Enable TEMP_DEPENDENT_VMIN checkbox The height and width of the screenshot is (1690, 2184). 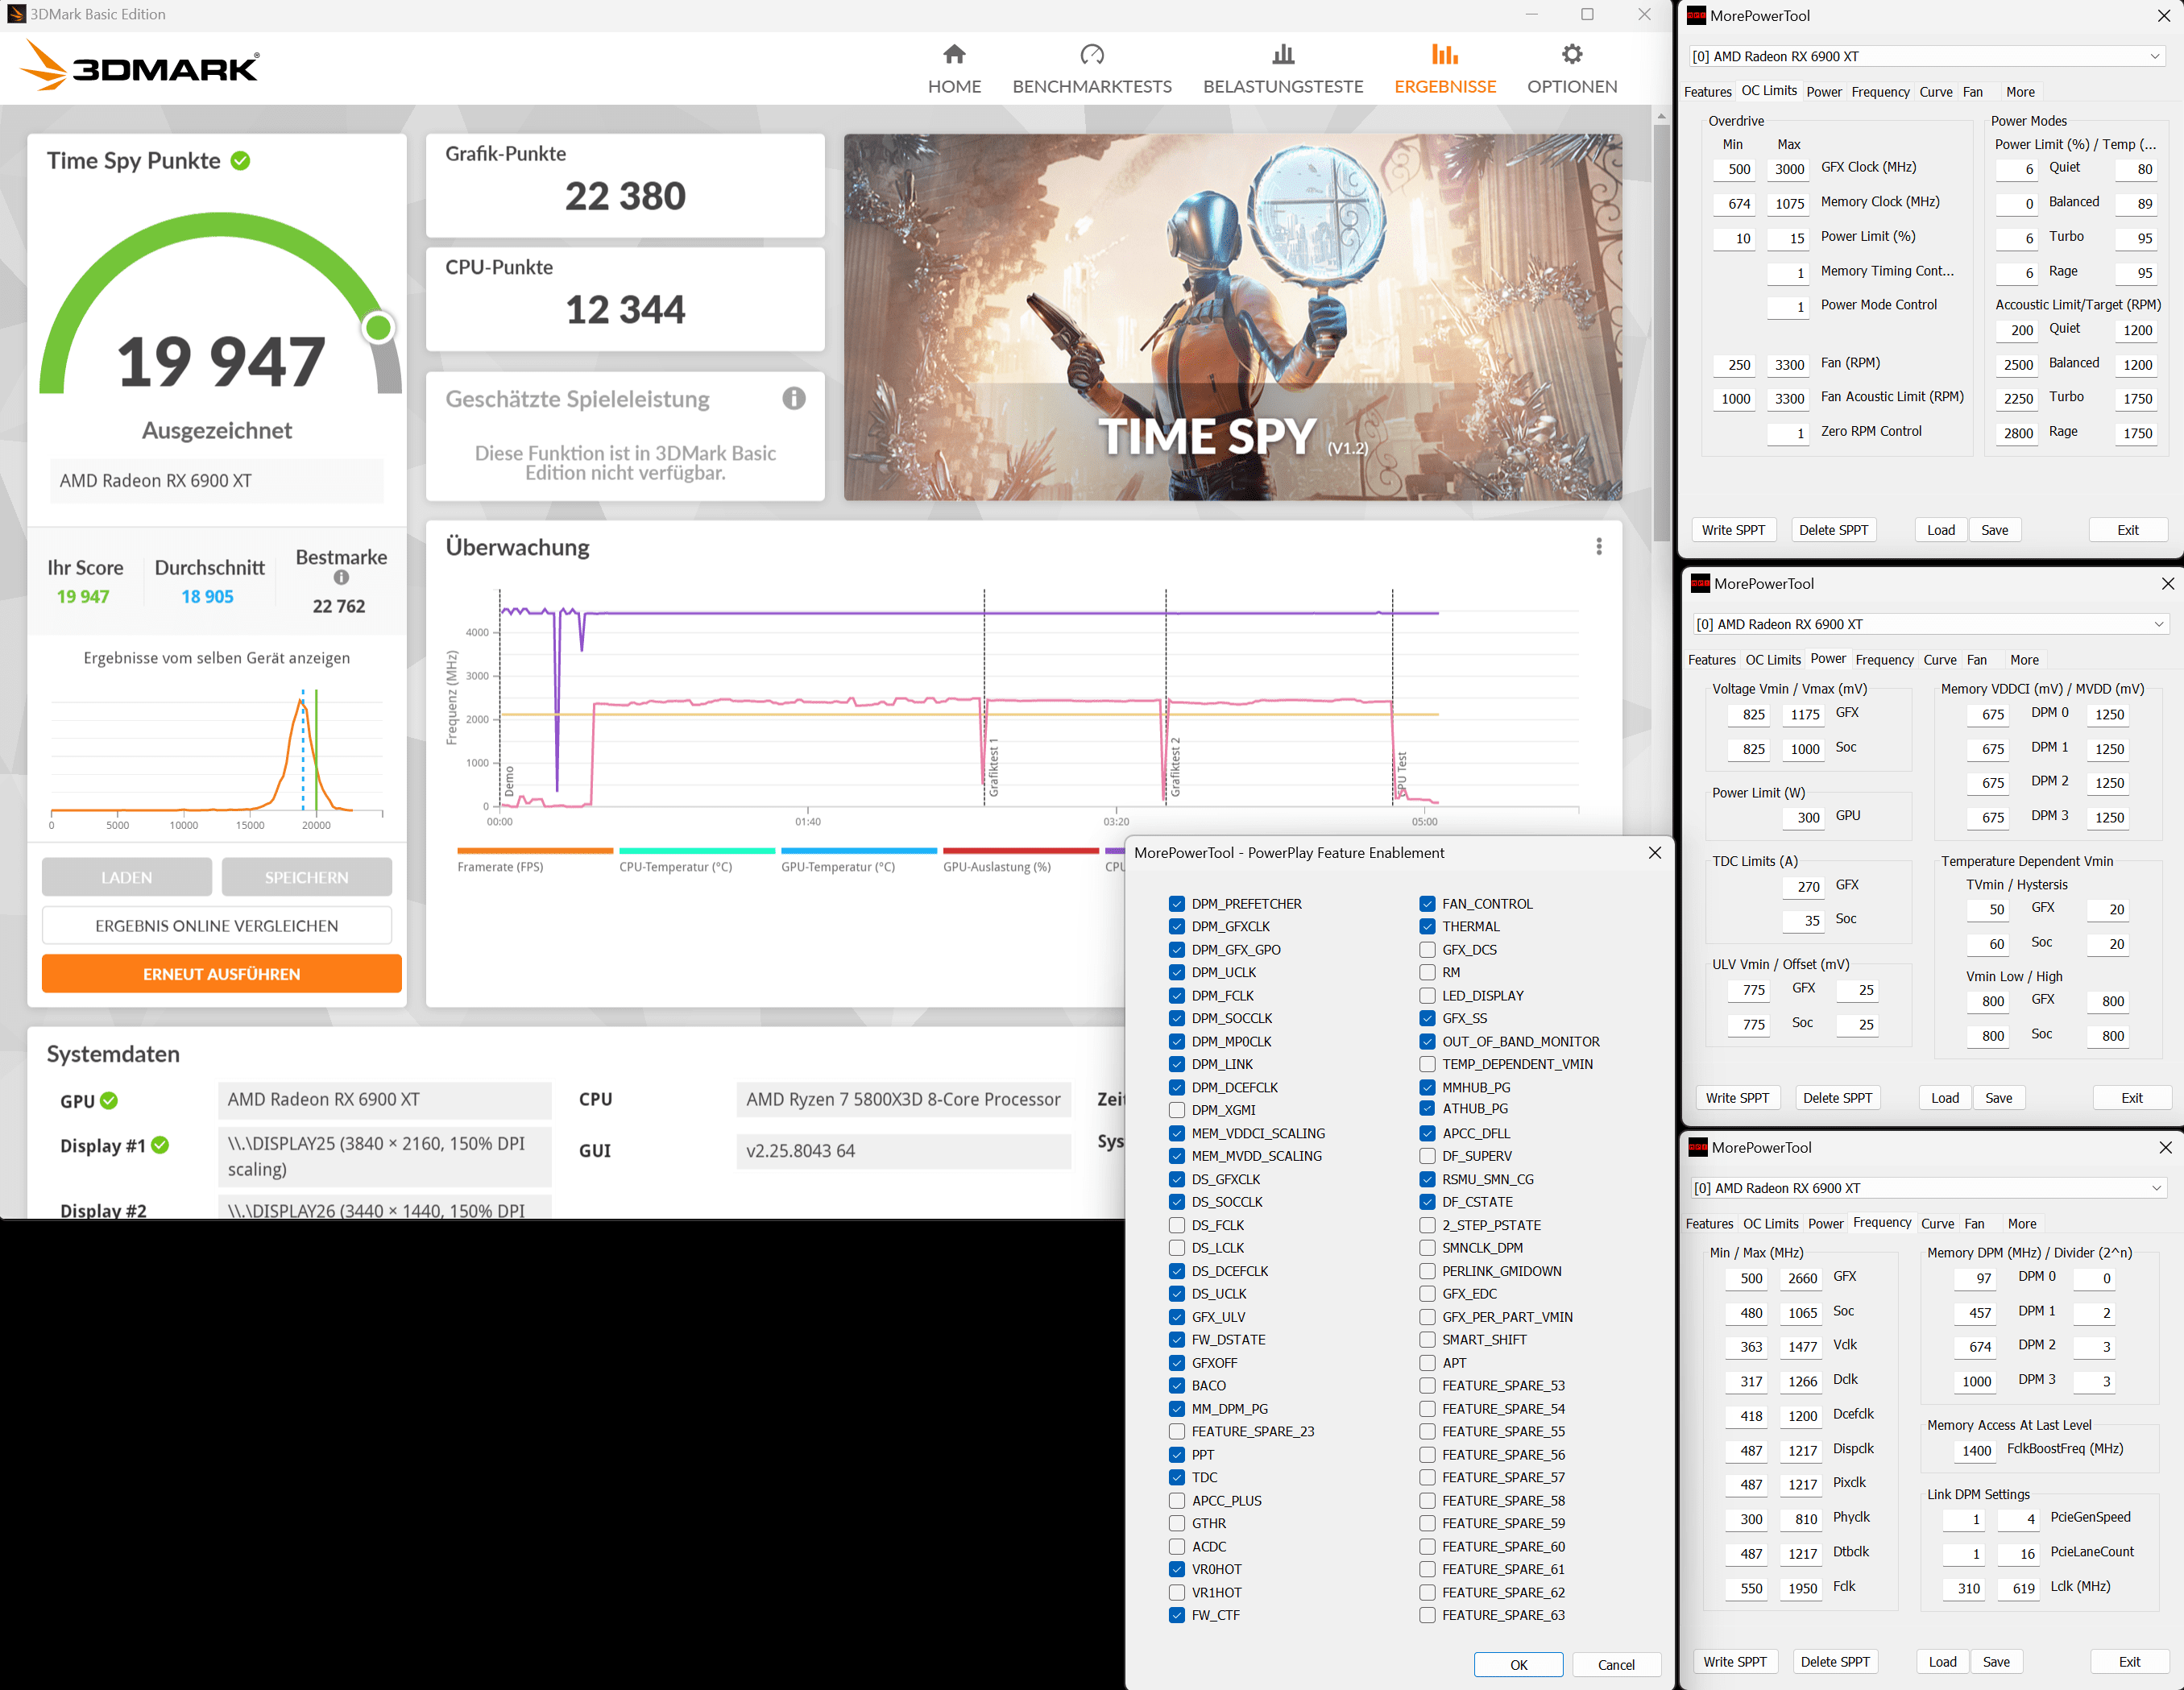pos(1427,1064)
